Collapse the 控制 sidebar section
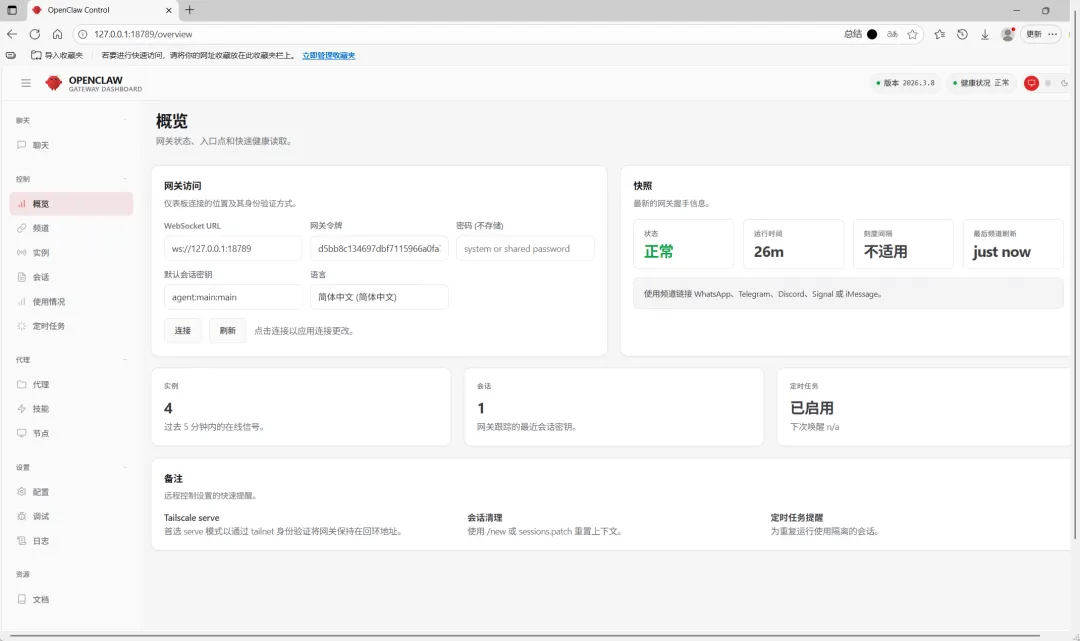Screen dimensions: 1080x641 pos(125,179)
